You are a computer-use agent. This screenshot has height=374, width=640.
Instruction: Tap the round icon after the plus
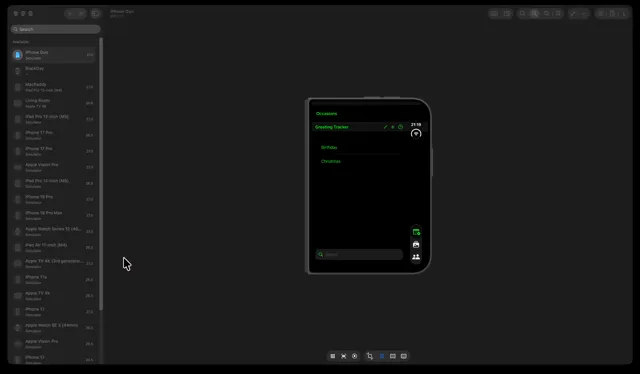(400, 127)
